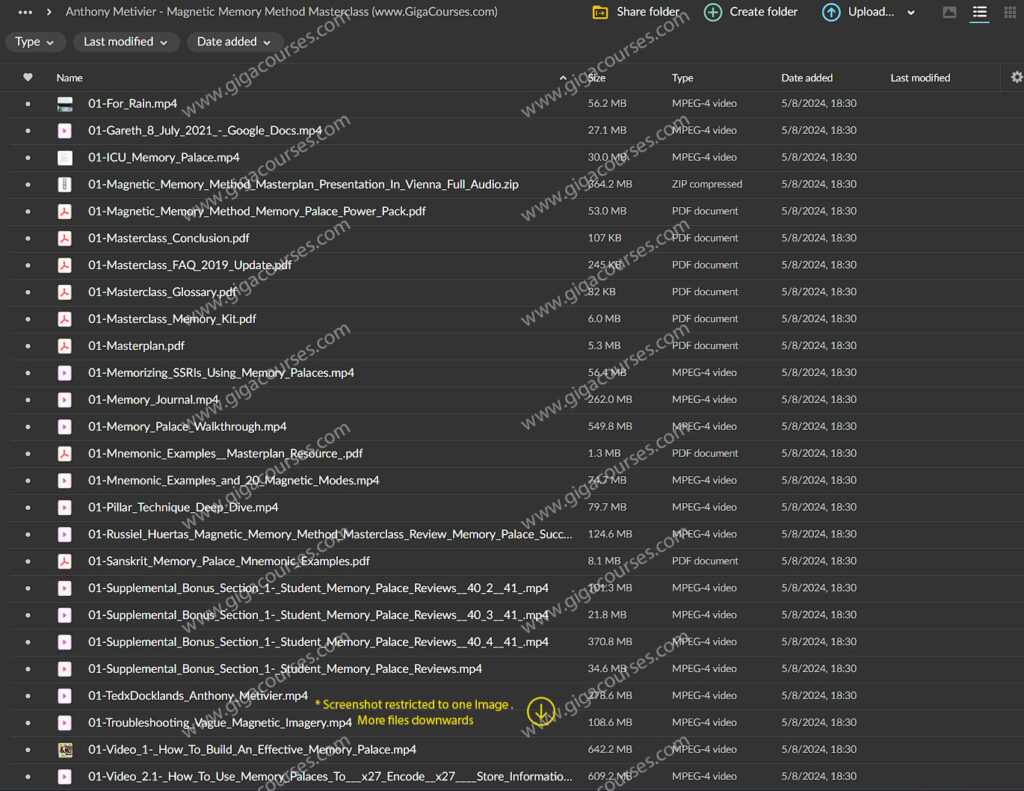Open the breadcrumb ellipsis menu

pos(25,12)
